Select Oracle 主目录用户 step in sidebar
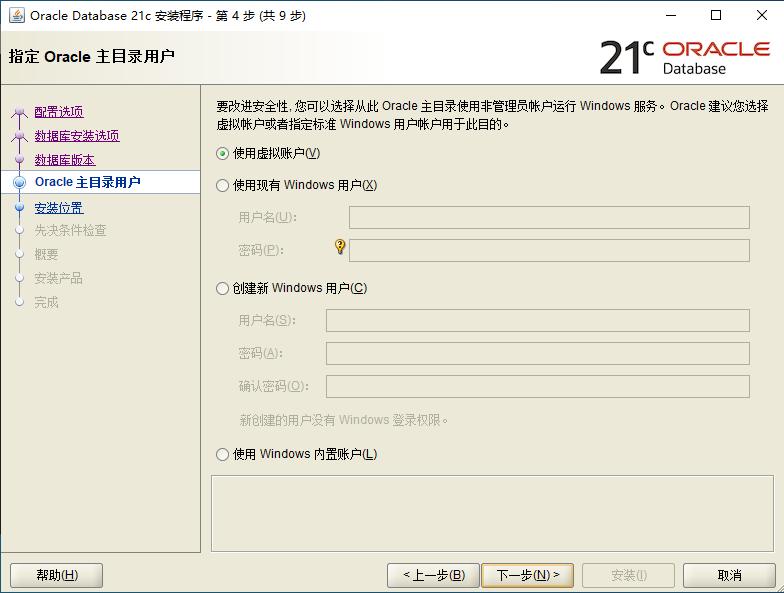 tap(88, 182)
